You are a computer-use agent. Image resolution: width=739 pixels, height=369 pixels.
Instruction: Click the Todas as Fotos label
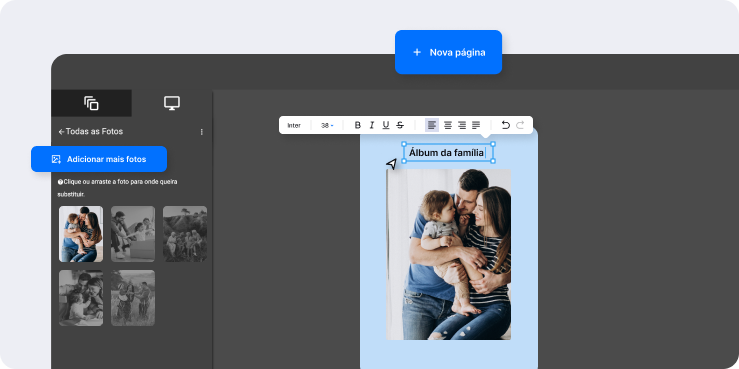click(x=94, y=132)
